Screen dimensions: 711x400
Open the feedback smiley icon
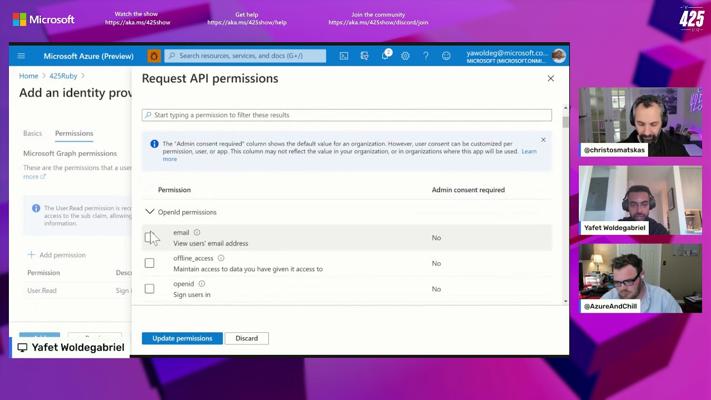point(446,56)
